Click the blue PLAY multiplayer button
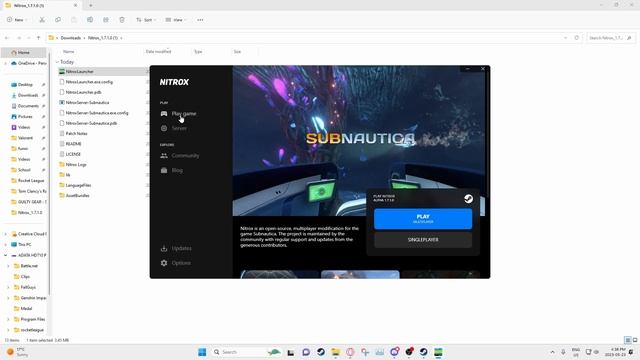640x360 pixels. (x=423, y=219)
